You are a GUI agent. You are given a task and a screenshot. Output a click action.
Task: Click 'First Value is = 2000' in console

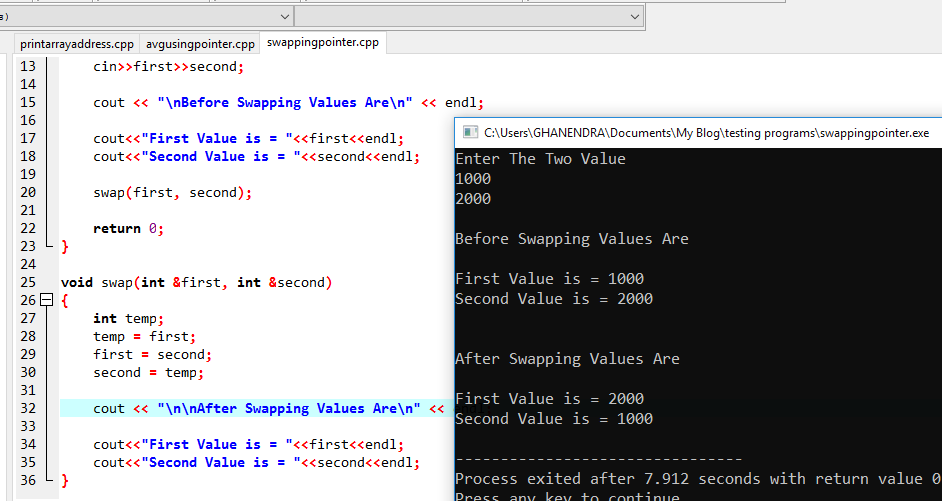tap(550, 398)
